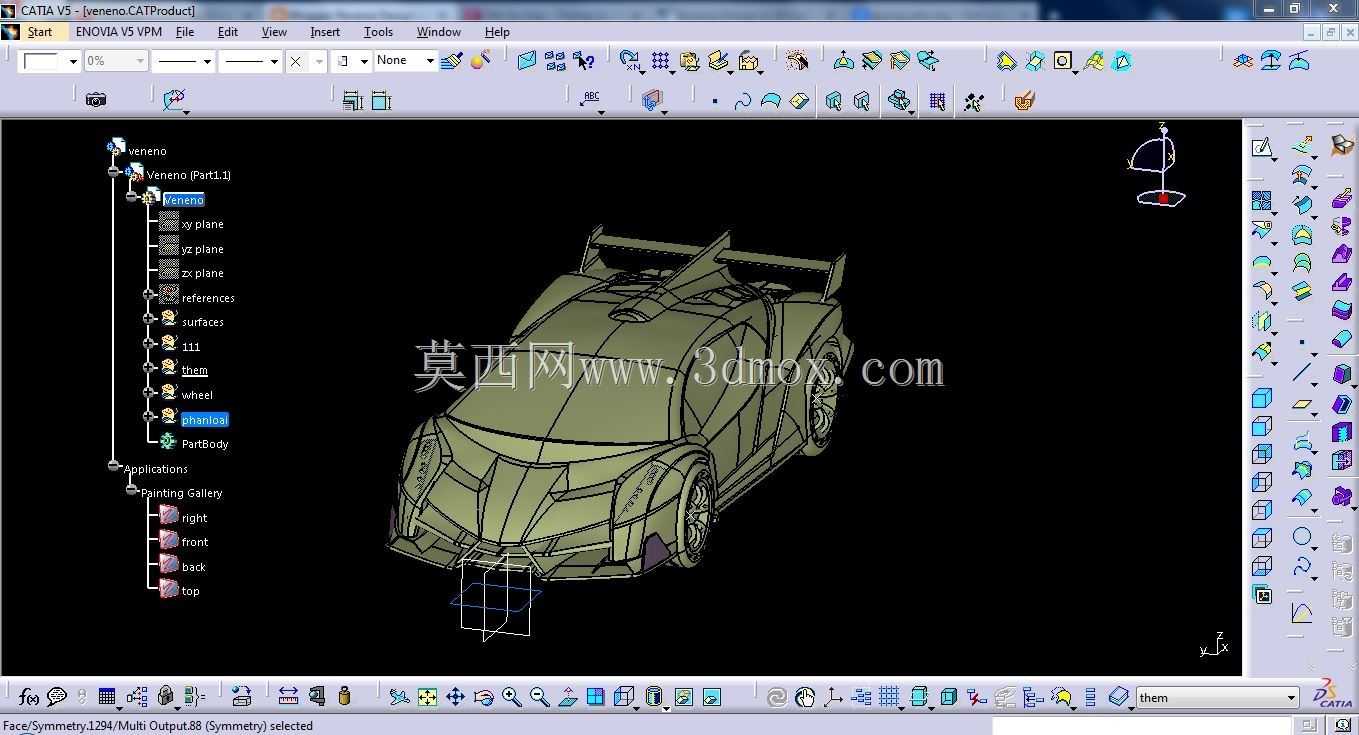
Task: Click the Fit All In icon
Action: [427, 697]
